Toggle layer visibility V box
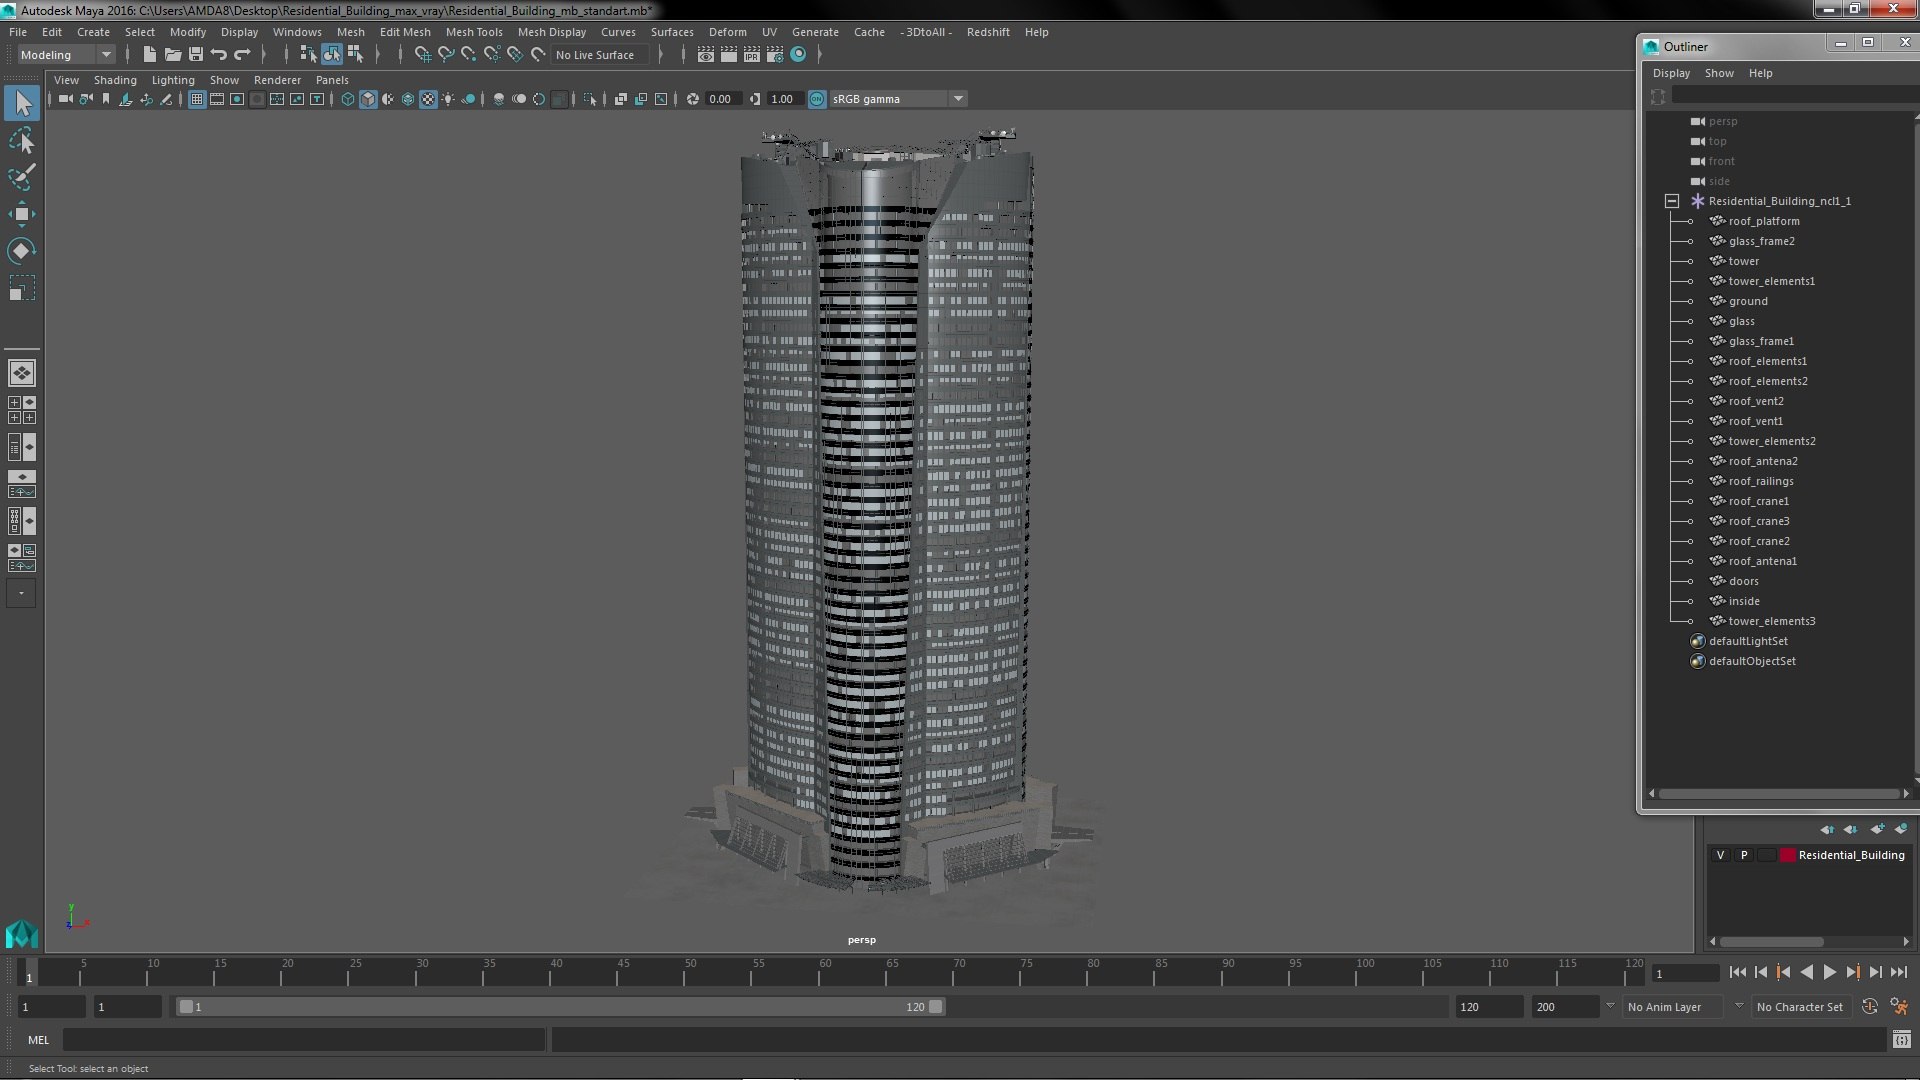This screenshot has width=1920, height=1080. pos(1720,855)
